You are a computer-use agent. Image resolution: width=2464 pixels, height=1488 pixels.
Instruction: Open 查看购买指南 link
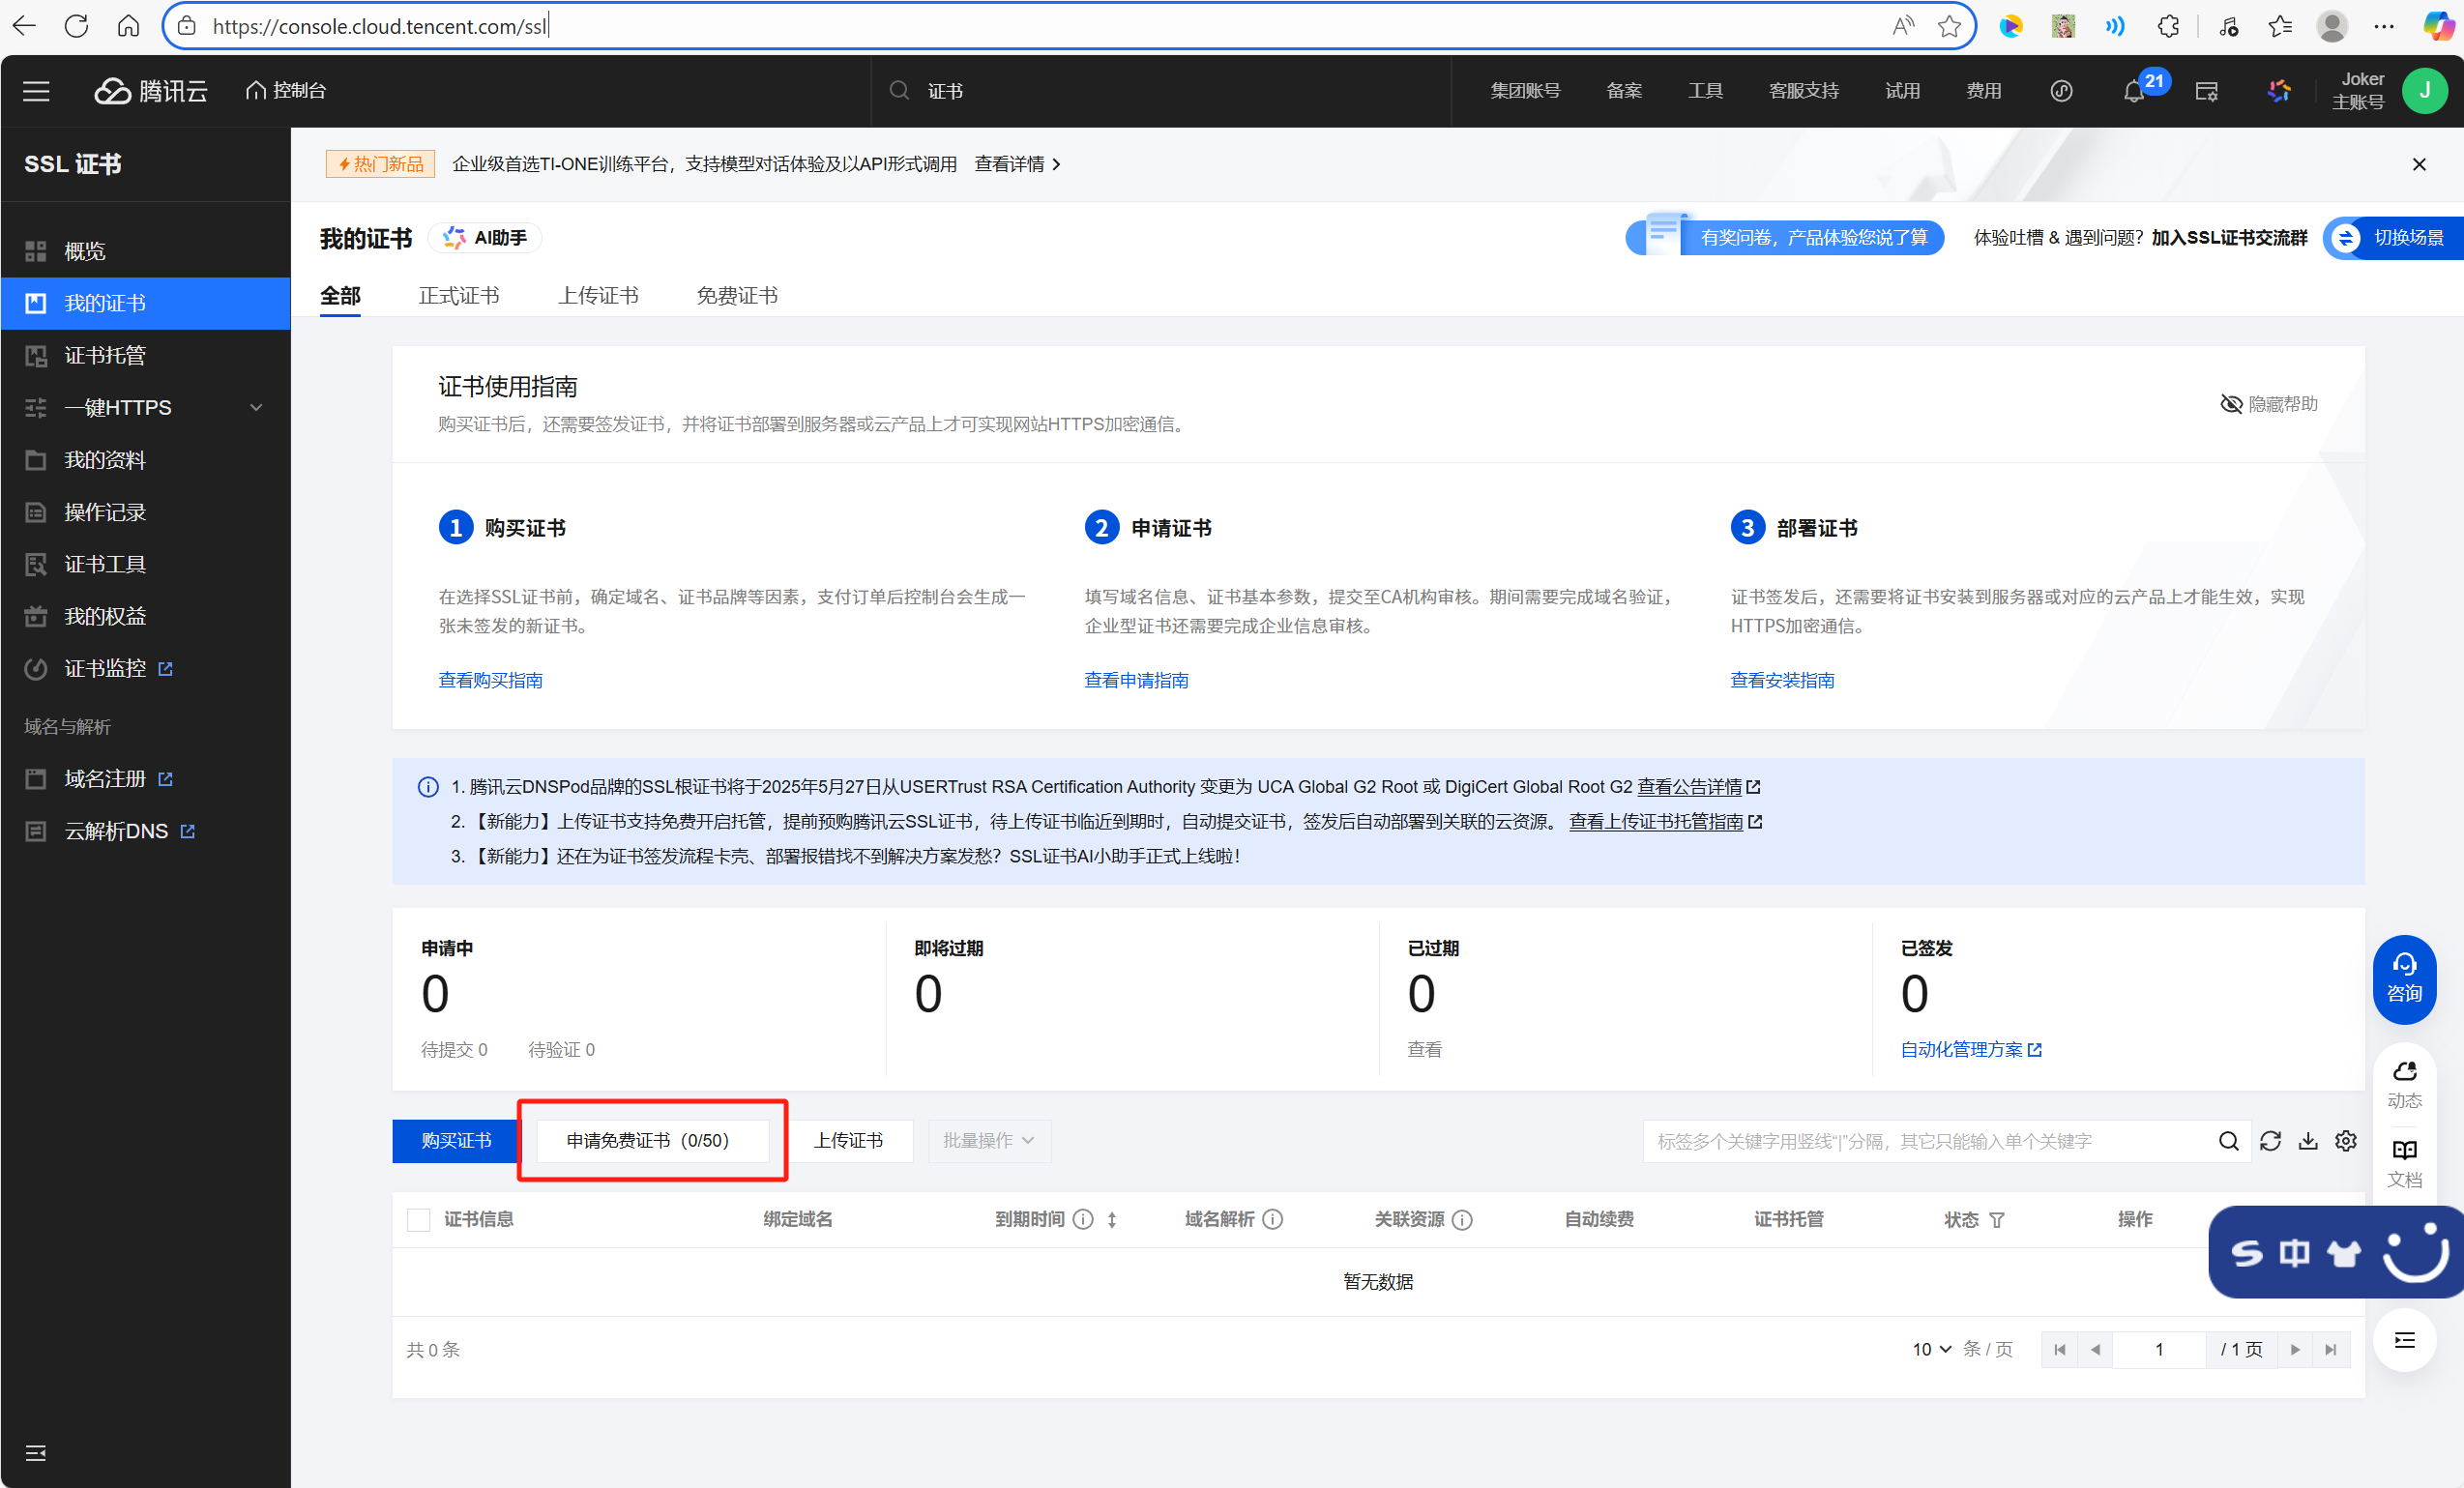[490, 680]
